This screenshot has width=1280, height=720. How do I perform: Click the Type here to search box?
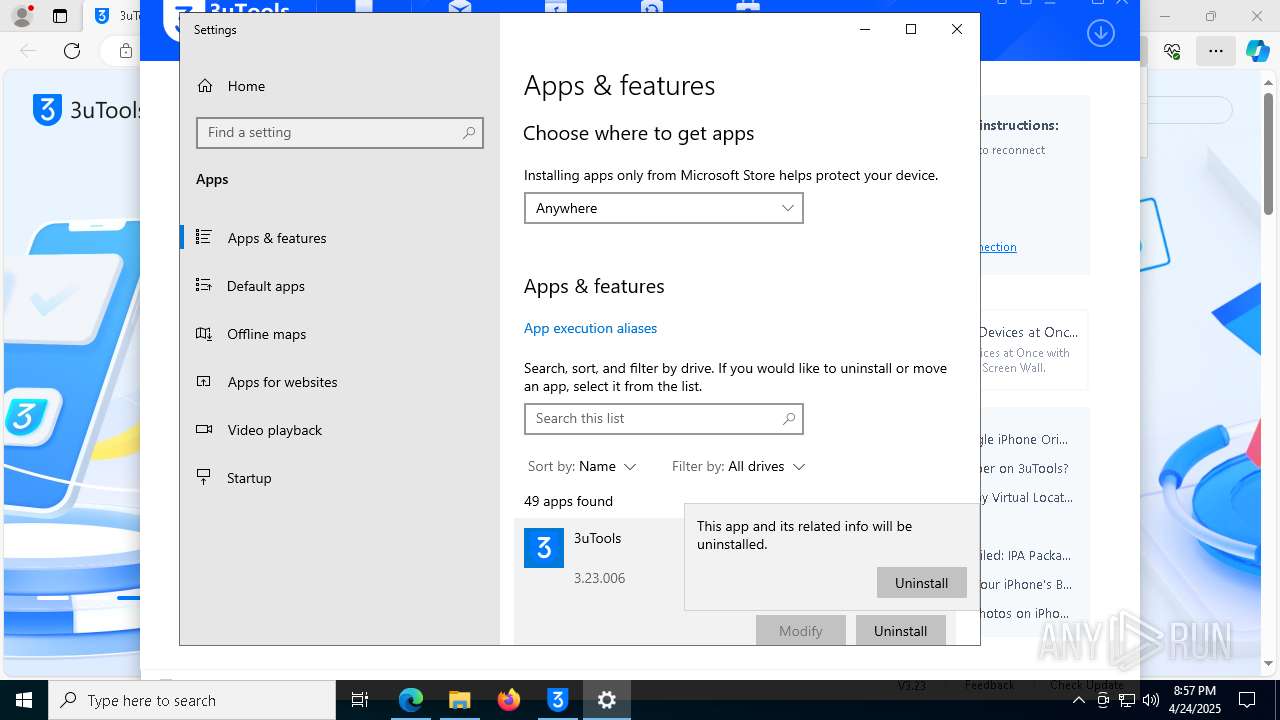[x=192, y=700]
